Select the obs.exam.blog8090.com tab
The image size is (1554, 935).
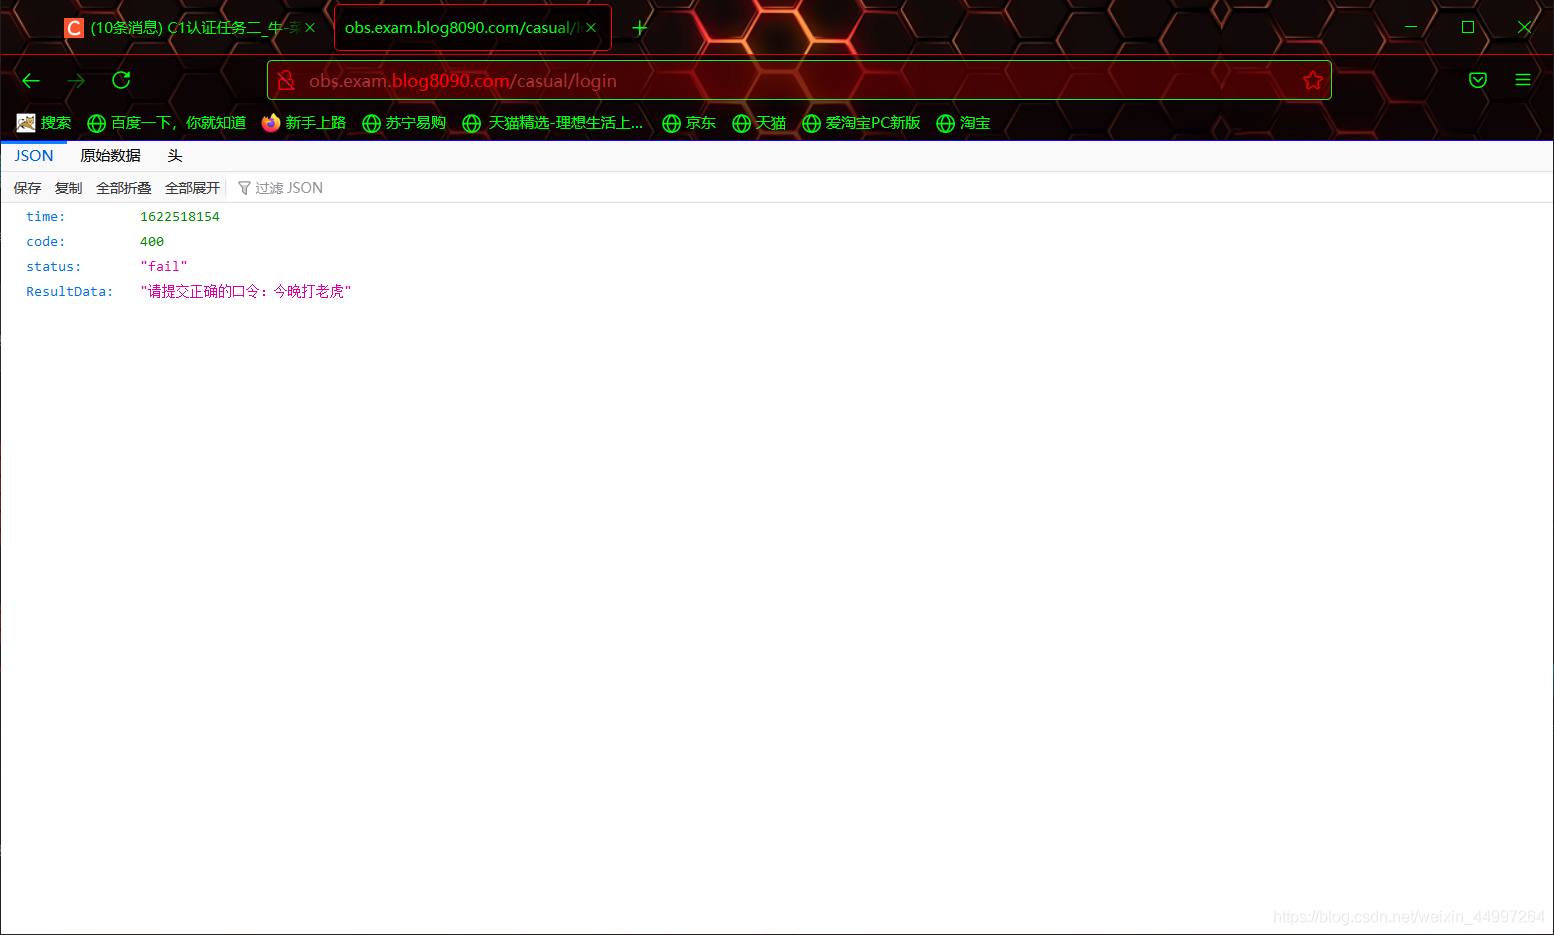[472, 28]
